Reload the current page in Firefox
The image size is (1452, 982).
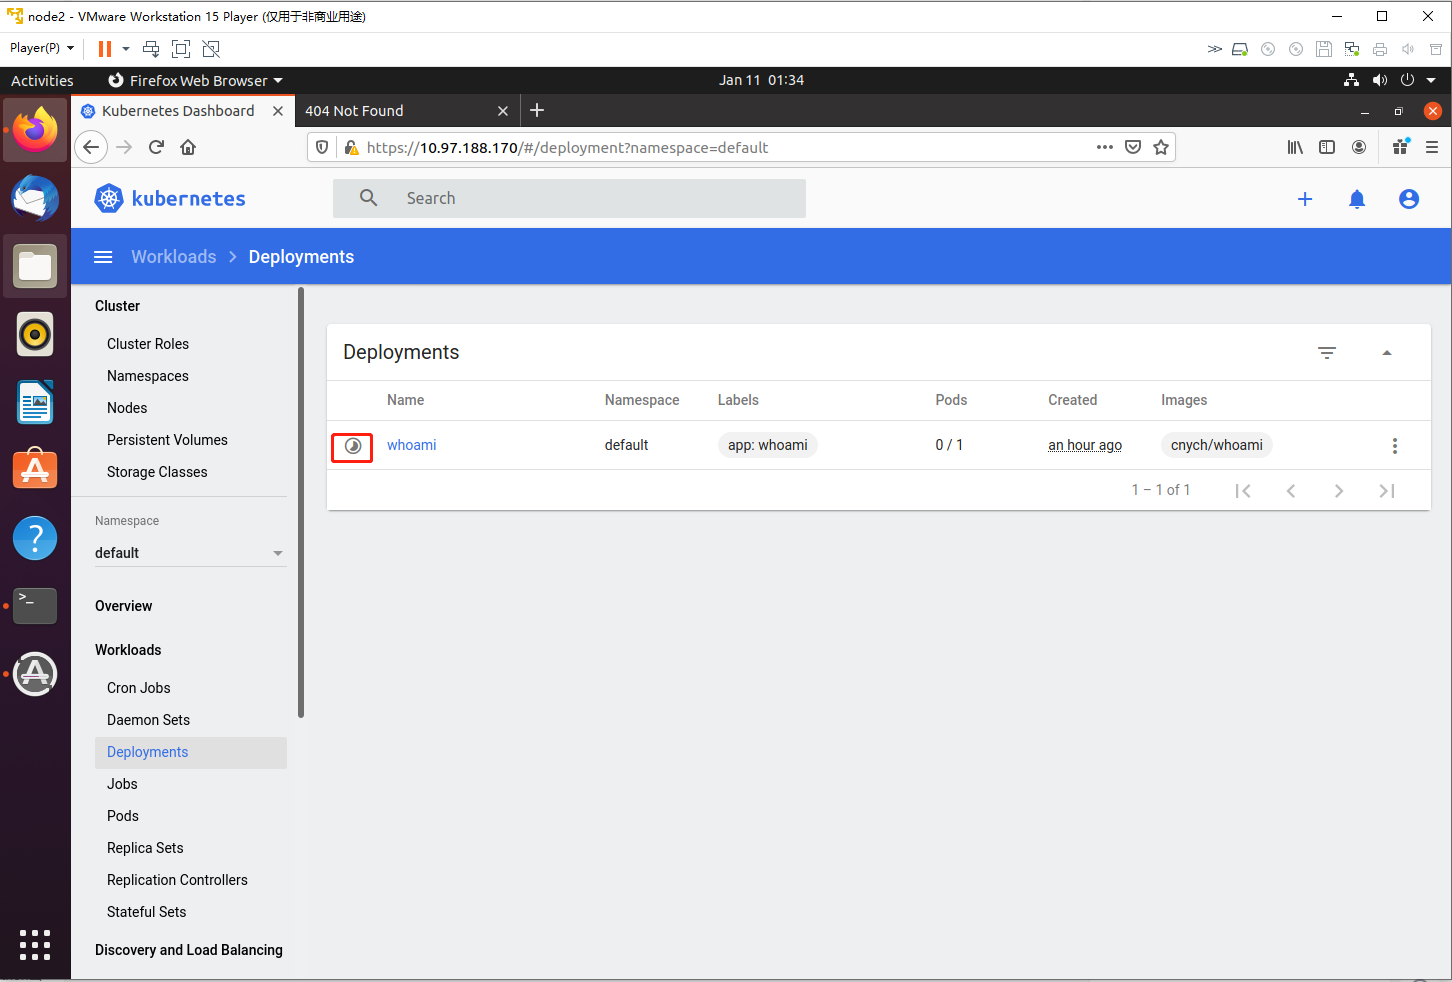point(156,147)
